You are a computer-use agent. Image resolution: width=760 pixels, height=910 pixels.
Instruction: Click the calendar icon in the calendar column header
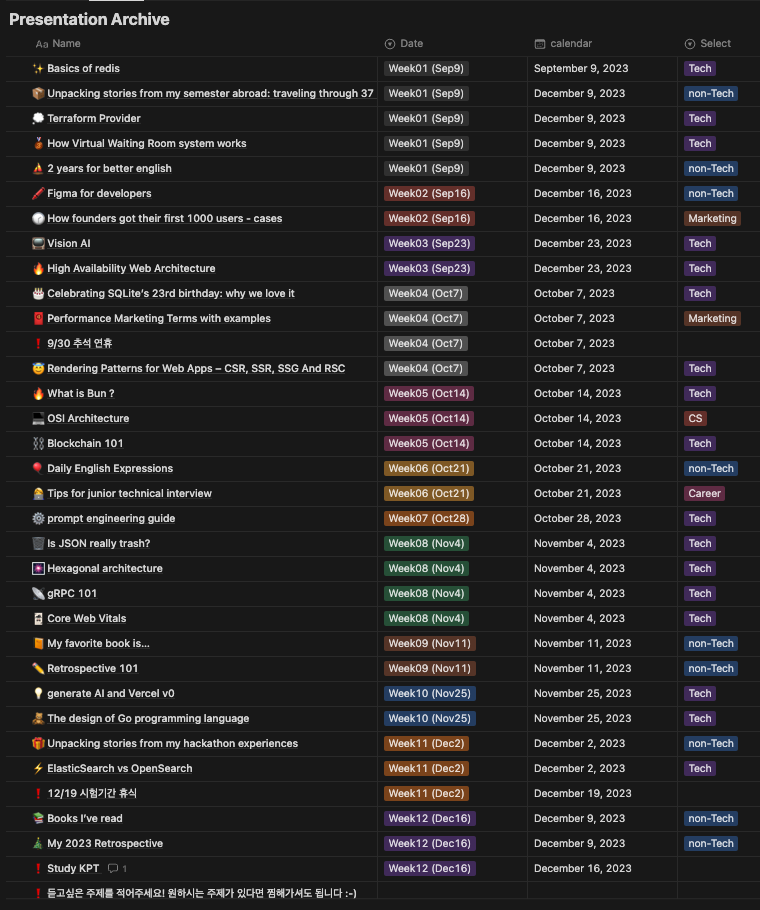pyautogui.click(x=540, y=44)
